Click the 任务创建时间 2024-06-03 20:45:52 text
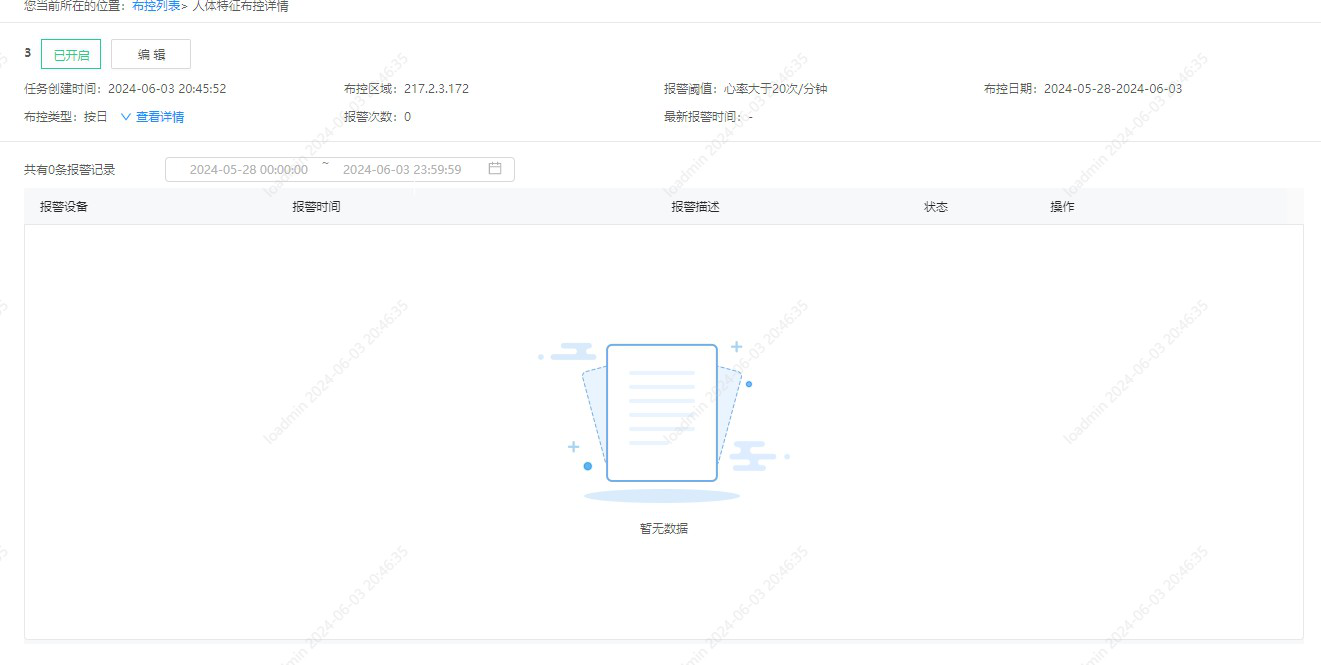Viewport: 1321px width, 665px height. click(x=125, y=89)
